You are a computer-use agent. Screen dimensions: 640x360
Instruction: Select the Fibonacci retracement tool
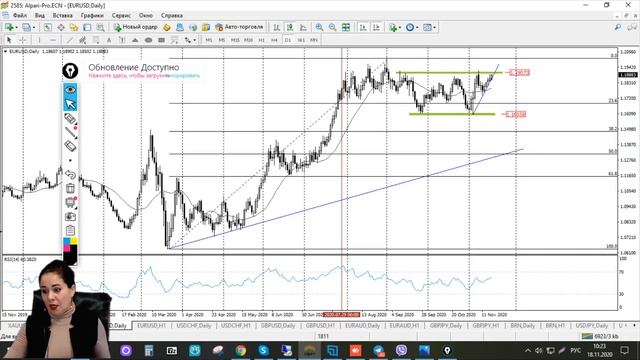click(96, 40)
